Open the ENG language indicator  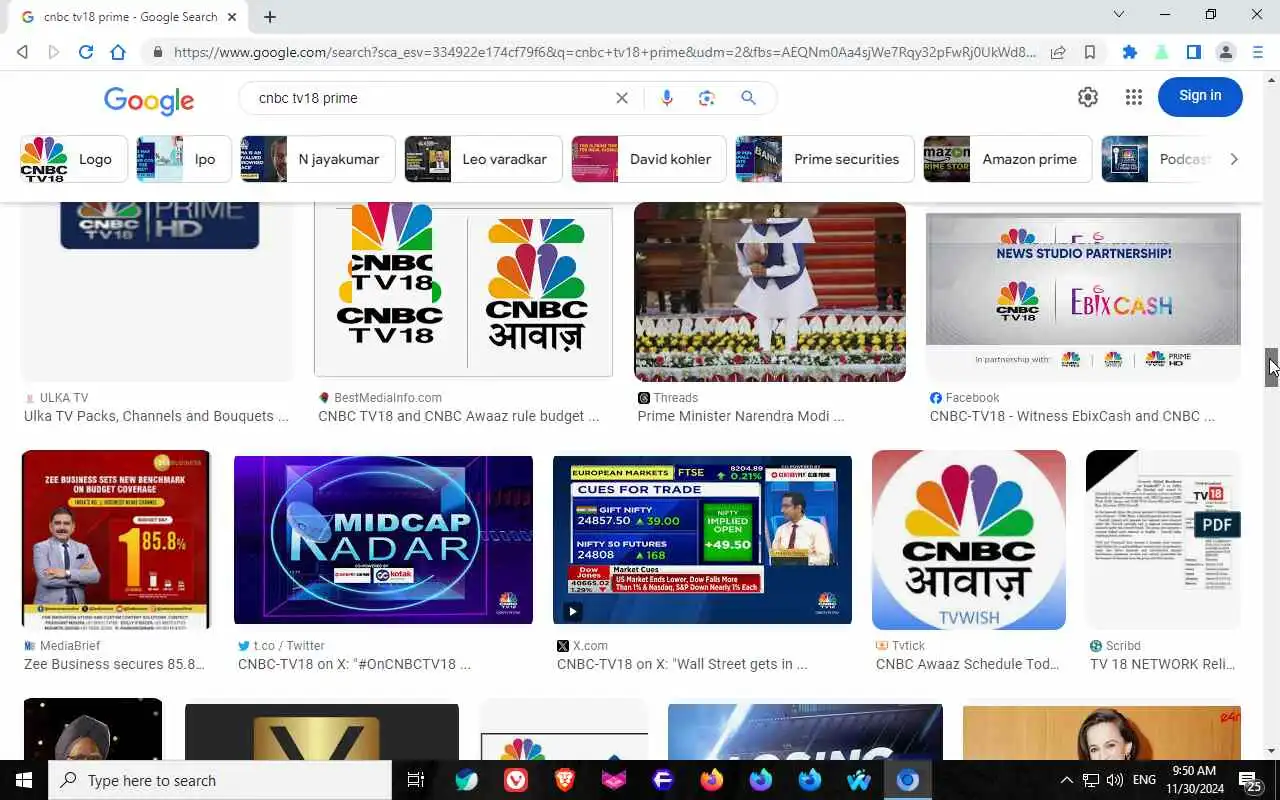(1145, 780)
